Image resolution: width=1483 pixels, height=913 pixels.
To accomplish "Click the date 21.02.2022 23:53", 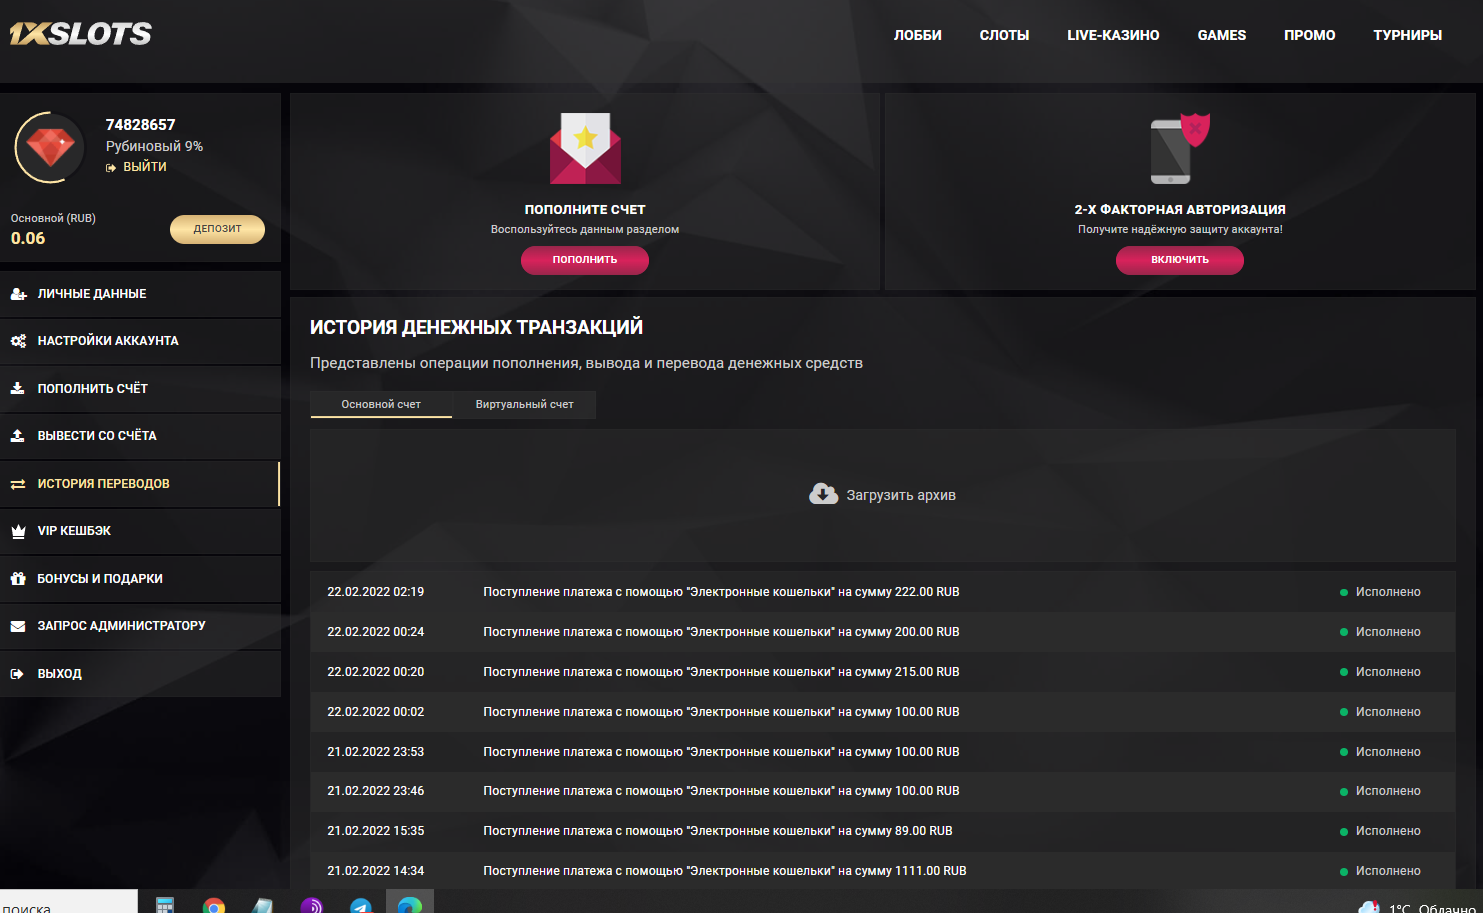I will pos(375,752).
